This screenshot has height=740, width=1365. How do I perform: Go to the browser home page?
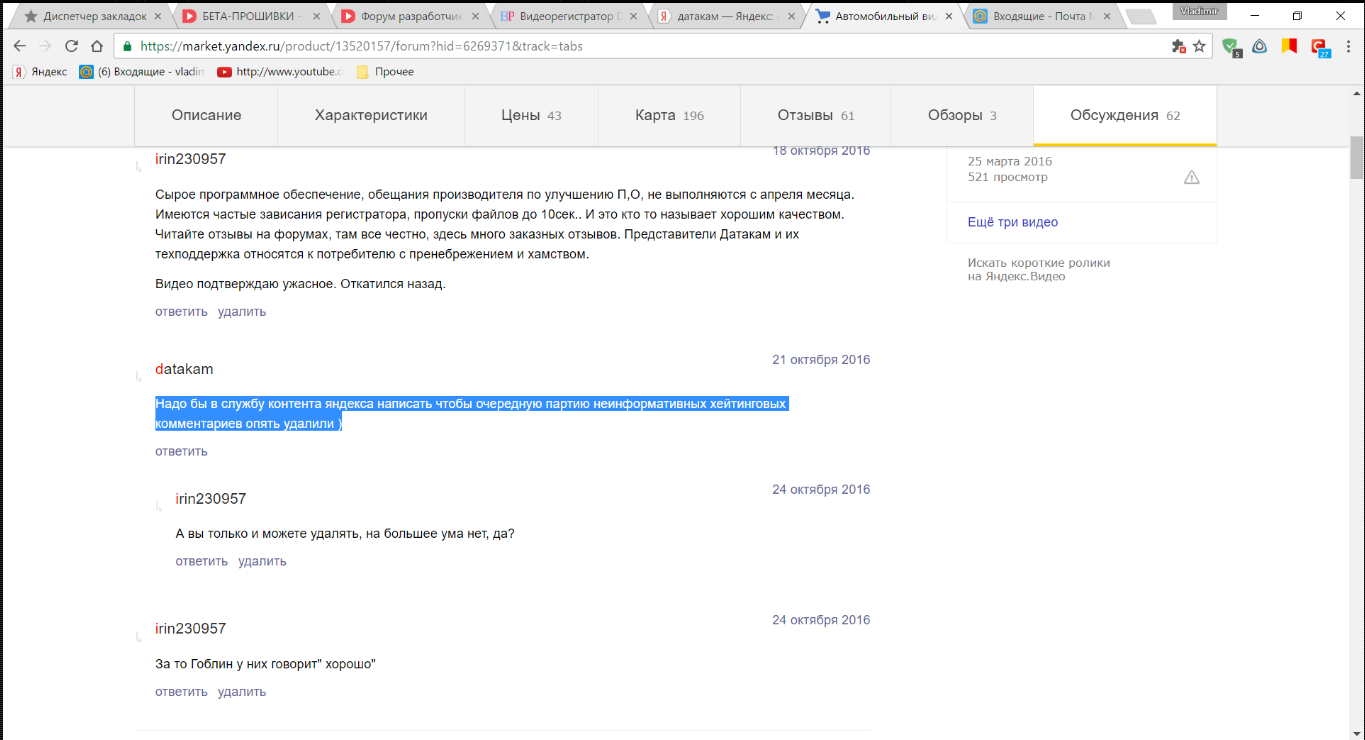(97, 46)
